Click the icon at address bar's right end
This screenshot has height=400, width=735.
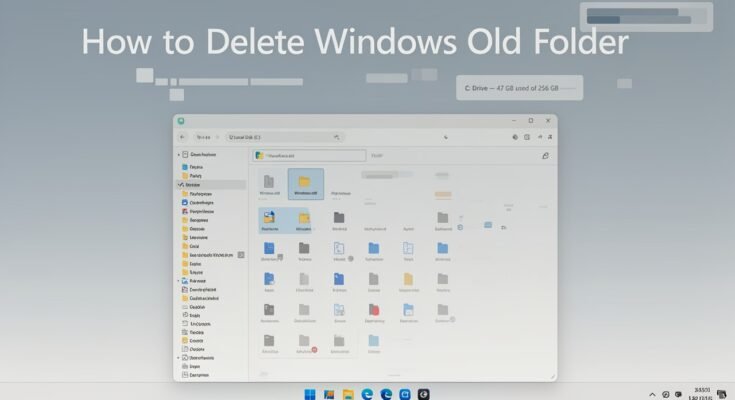(337, 137)
